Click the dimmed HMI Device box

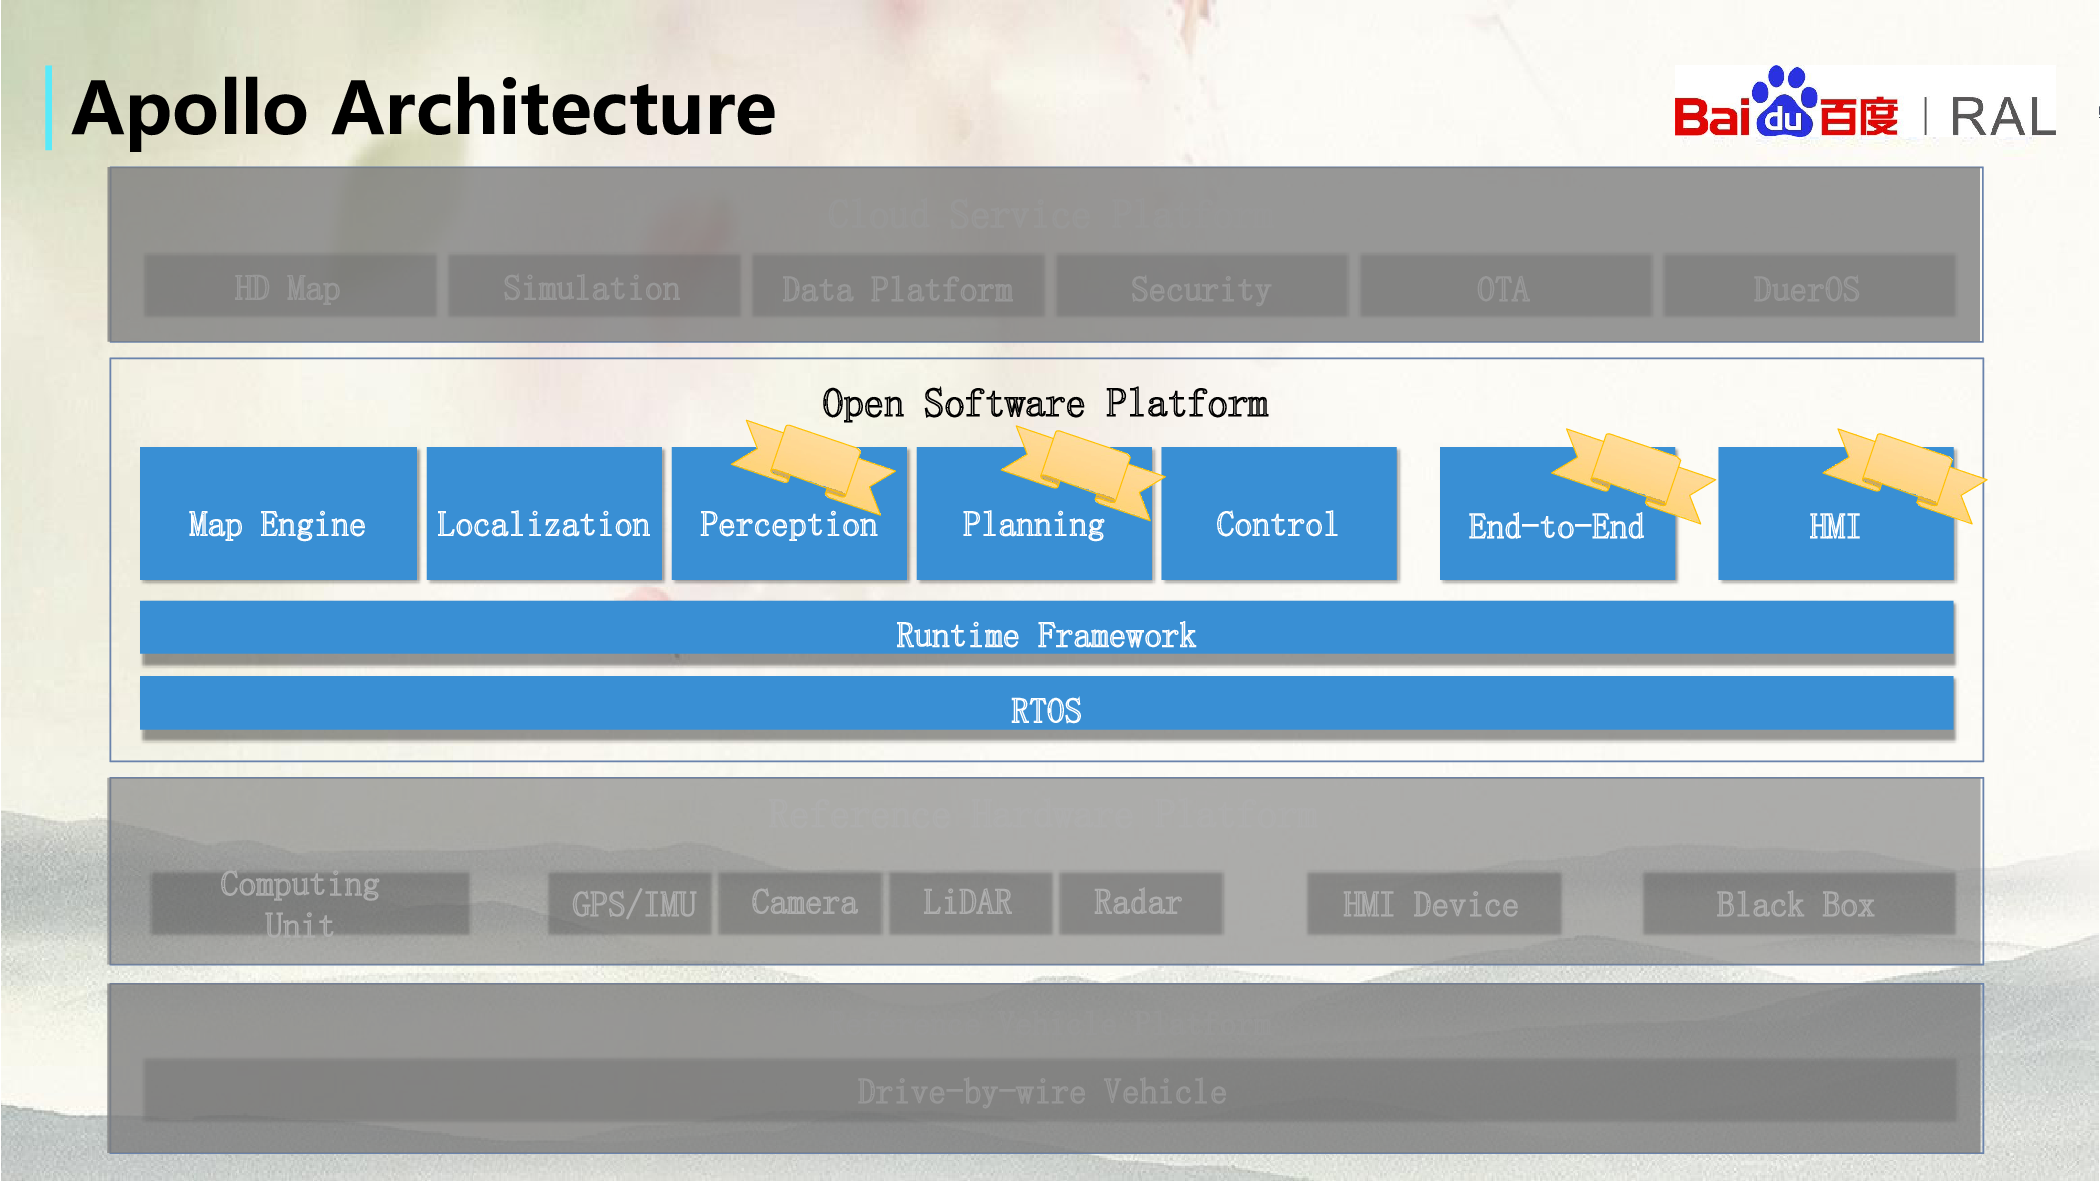point(1434,904)
